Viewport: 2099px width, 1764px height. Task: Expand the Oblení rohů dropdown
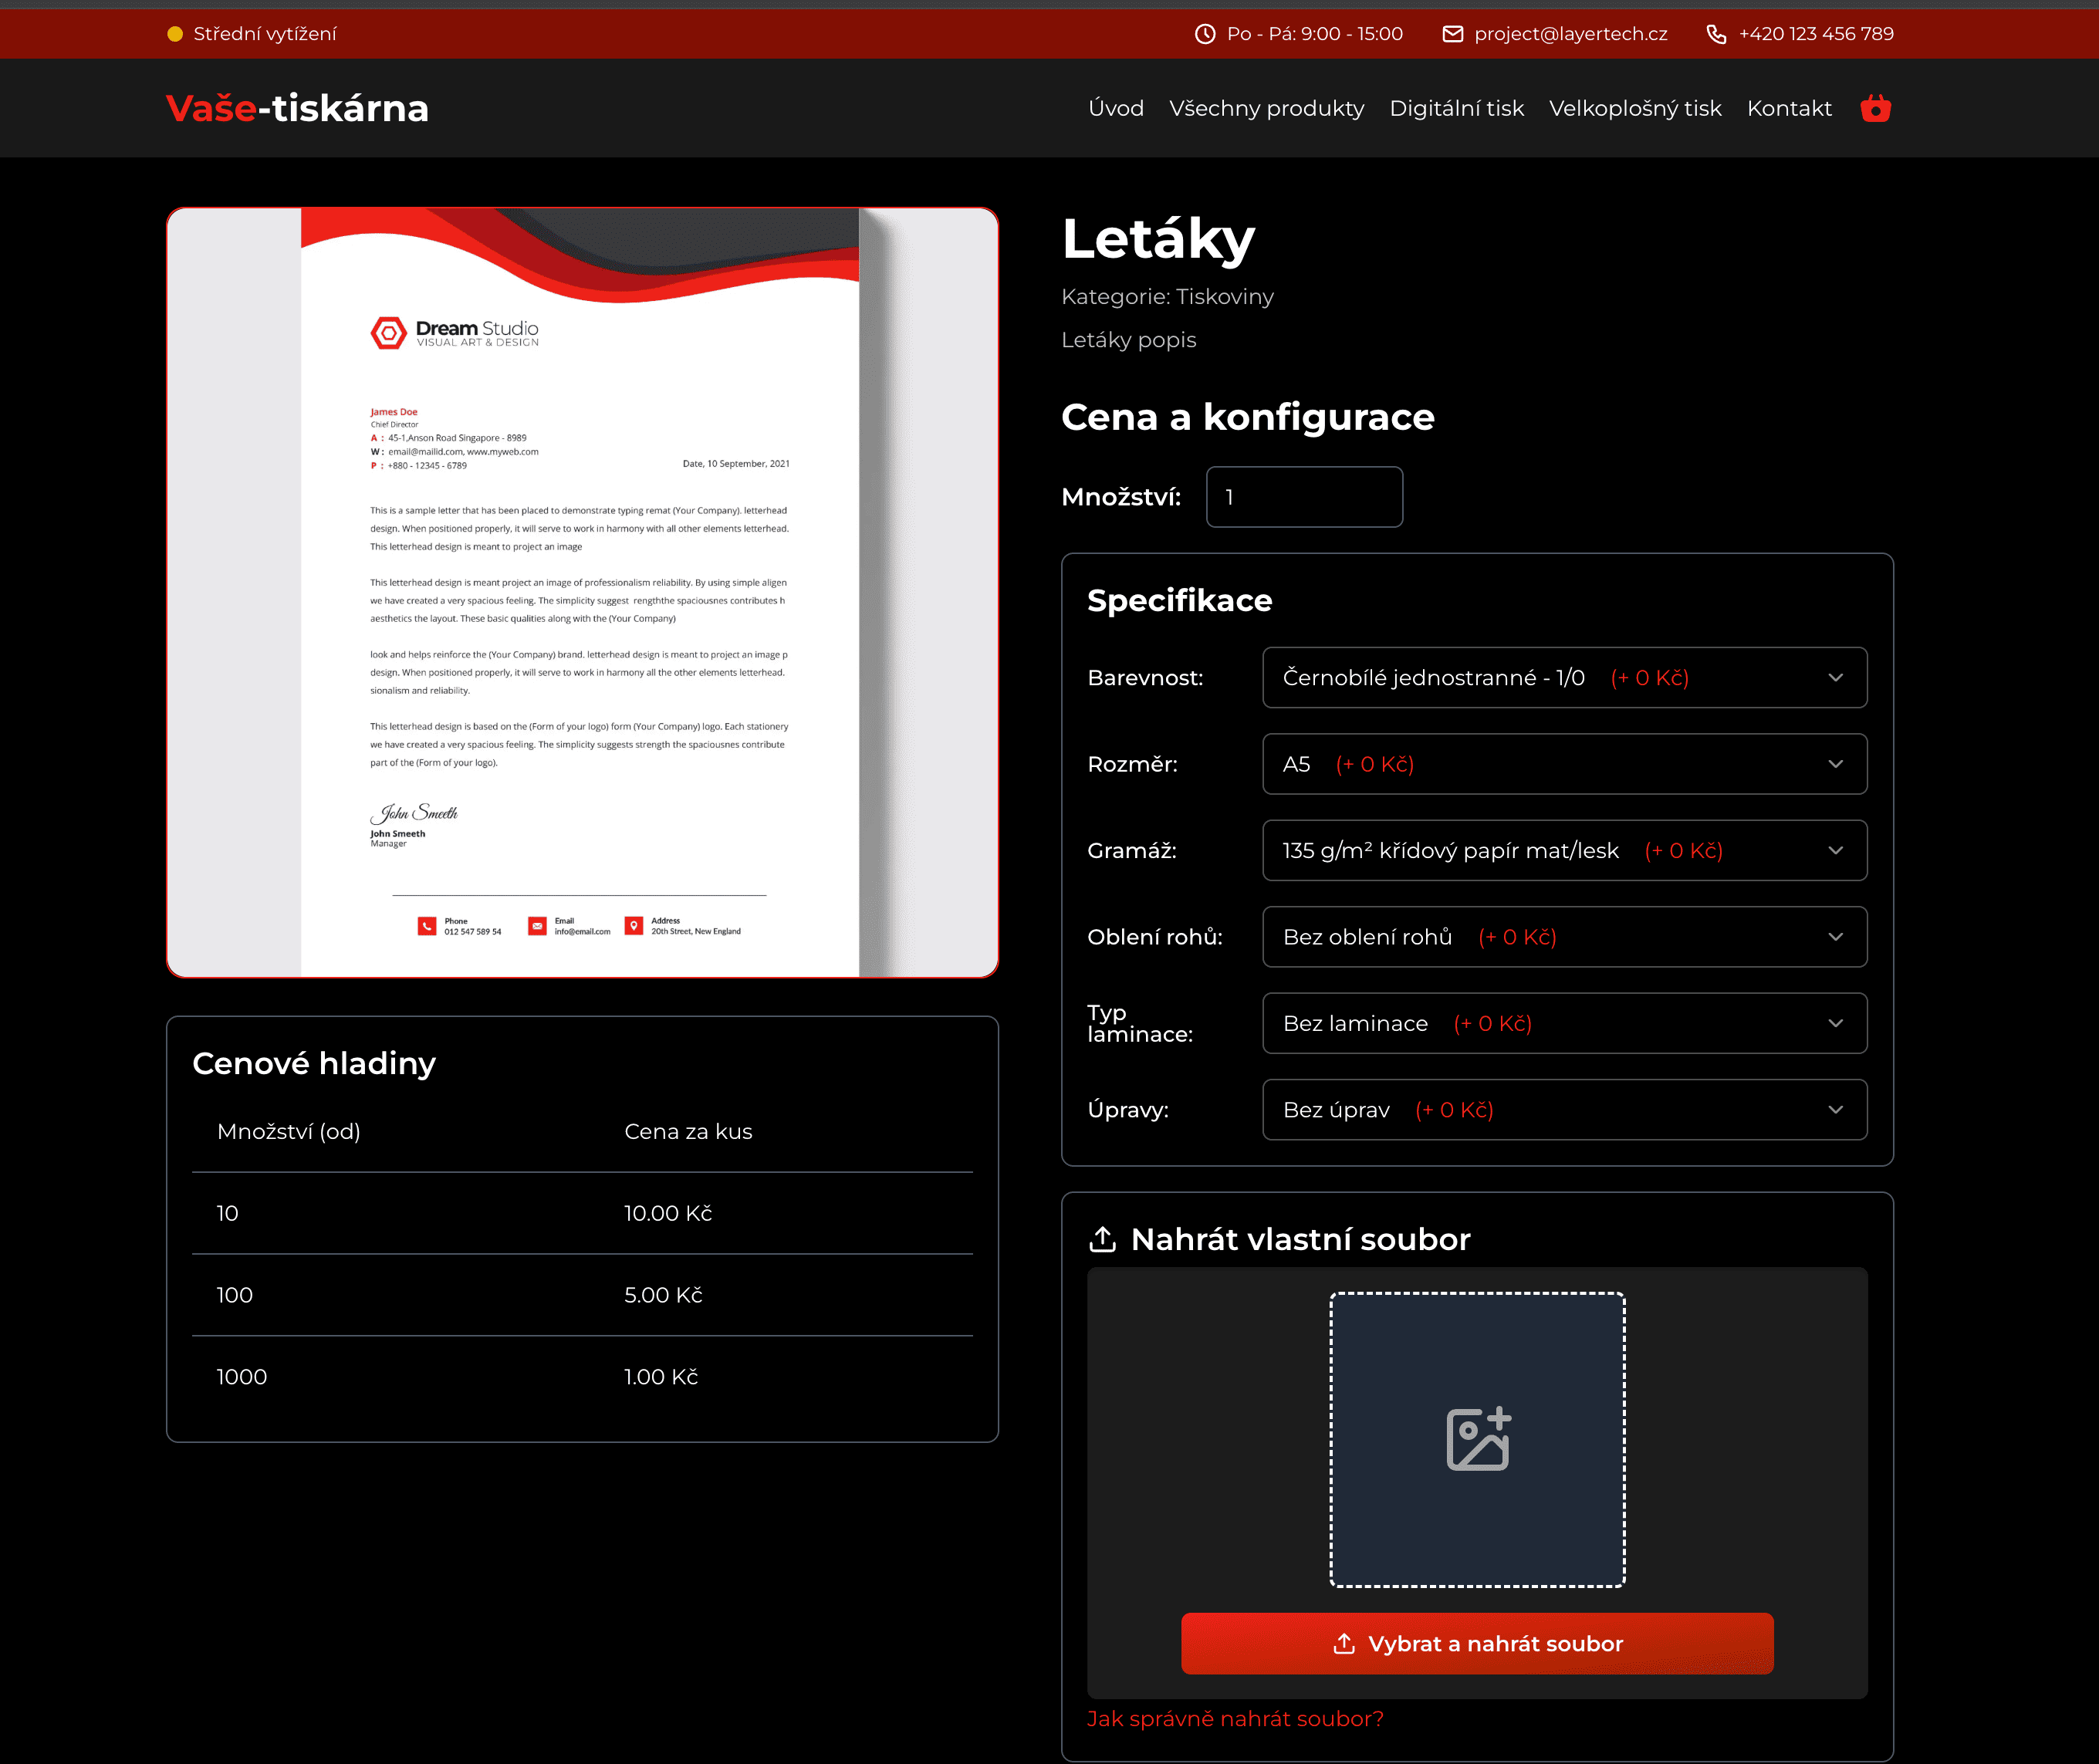click(1564, 937)
